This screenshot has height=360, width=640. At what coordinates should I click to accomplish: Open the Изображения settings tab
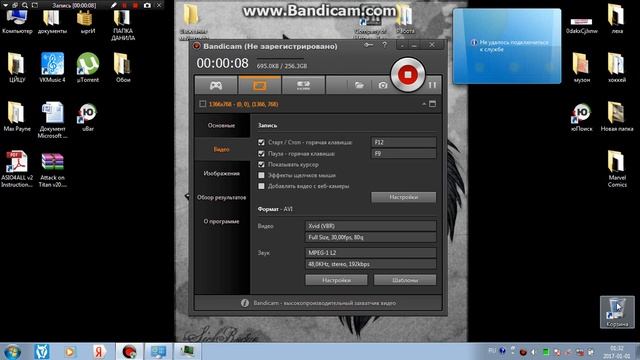click(x=221, y=173)
